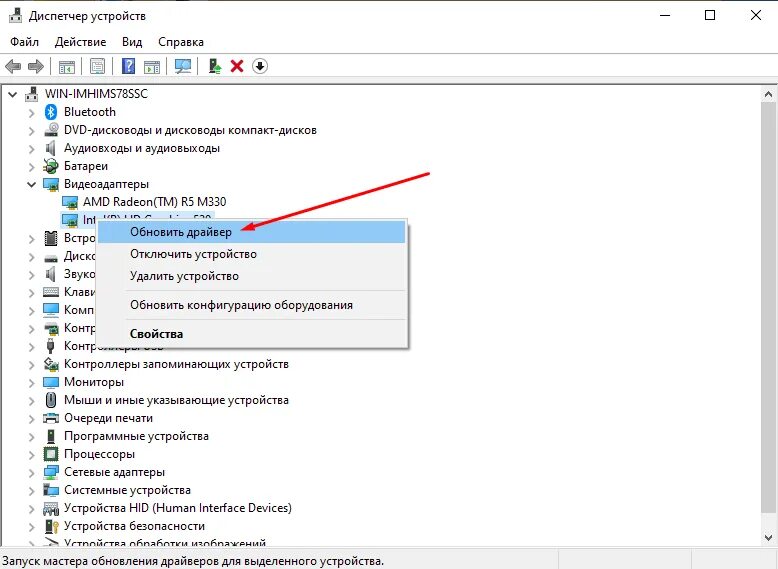
Task: Click the mouse icon for Мыши
Action: point(51,400)
